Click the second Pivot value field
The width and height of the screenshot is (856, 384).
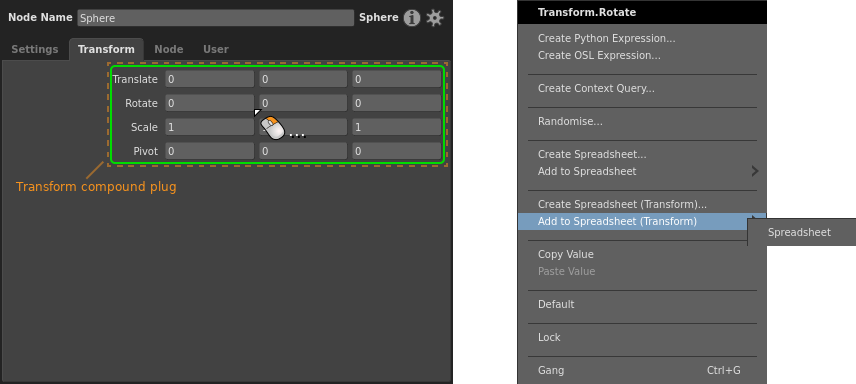[303, 151]
